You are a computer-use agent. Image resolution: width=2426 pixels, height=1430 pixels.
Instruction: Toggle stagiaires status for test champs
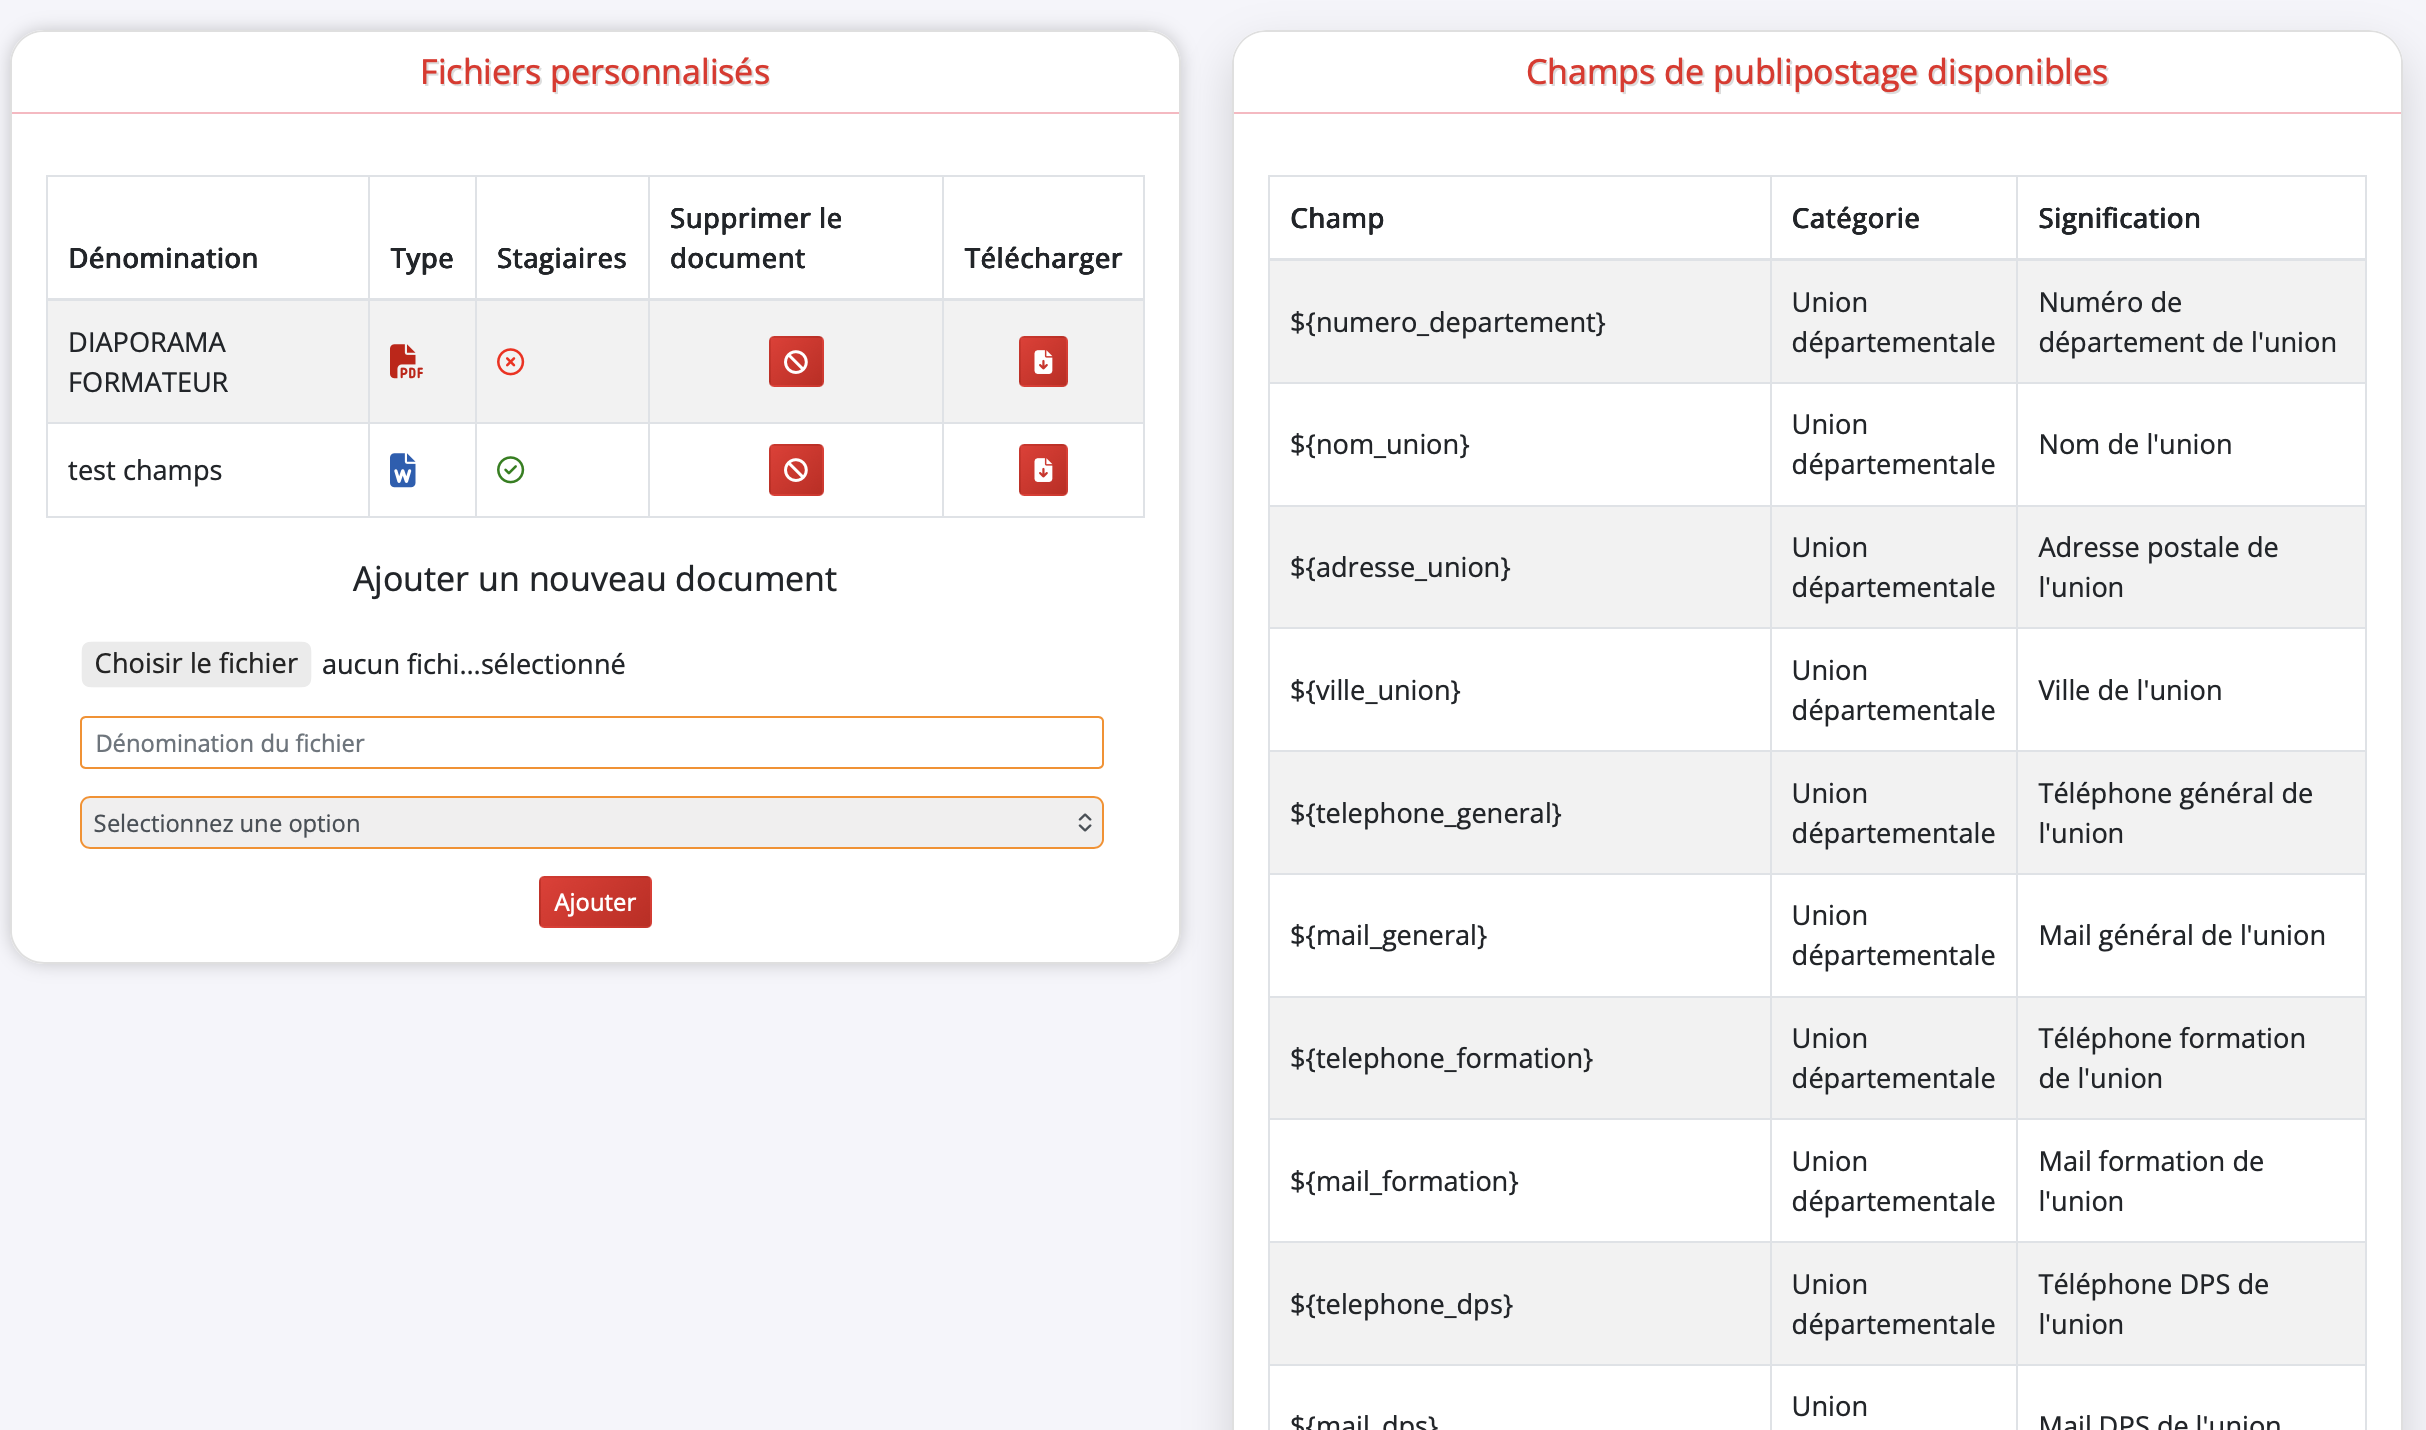511,470
